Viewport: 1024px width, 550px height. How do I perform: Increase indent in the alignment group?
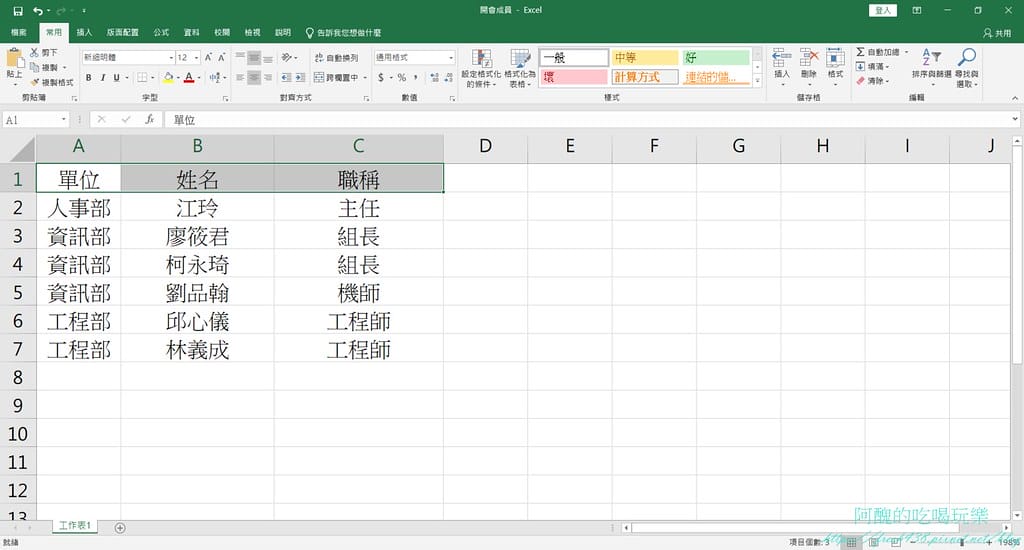[300, 78]
